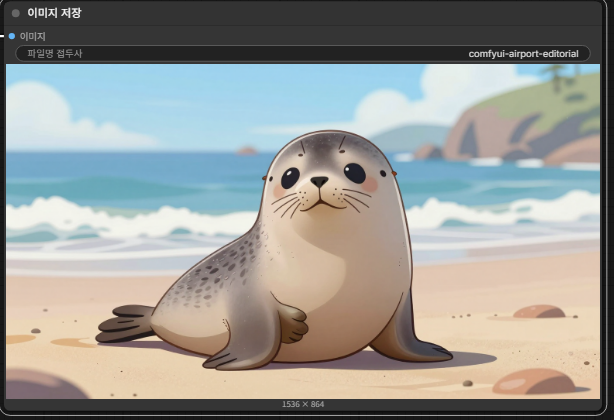Screen dimensions: 614x420
Task: Click the blurry rock at preview bottom-left
Action: click(x=45, y=384)
